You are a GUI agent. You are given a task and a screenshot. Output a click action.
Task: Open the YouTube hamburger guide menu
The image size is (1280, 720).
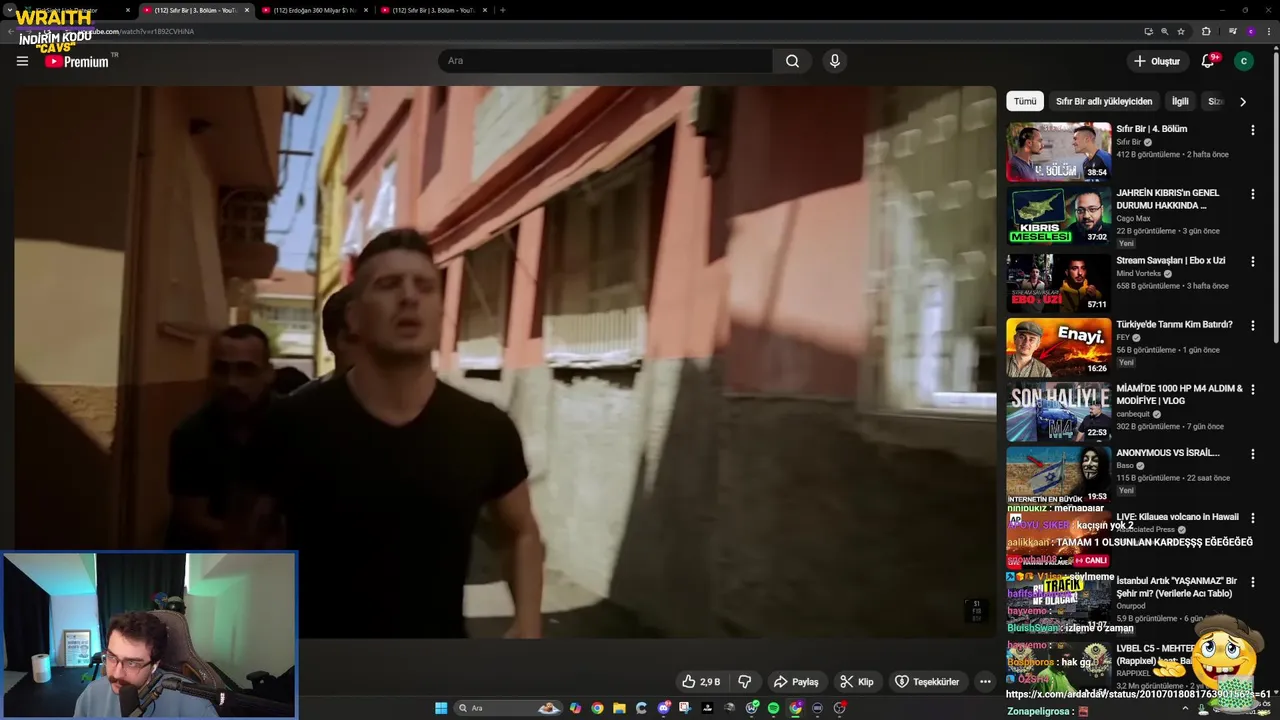tap(22, 61)
